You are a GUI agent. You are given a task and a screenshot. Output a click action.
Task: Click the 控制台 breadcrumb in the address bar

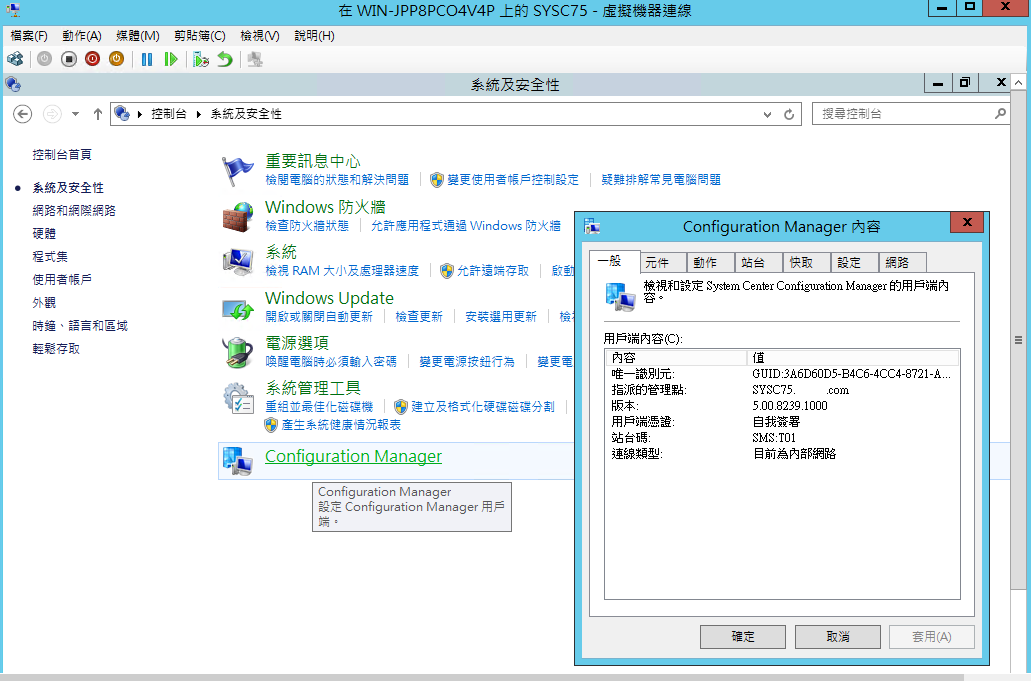coord(168,114)
